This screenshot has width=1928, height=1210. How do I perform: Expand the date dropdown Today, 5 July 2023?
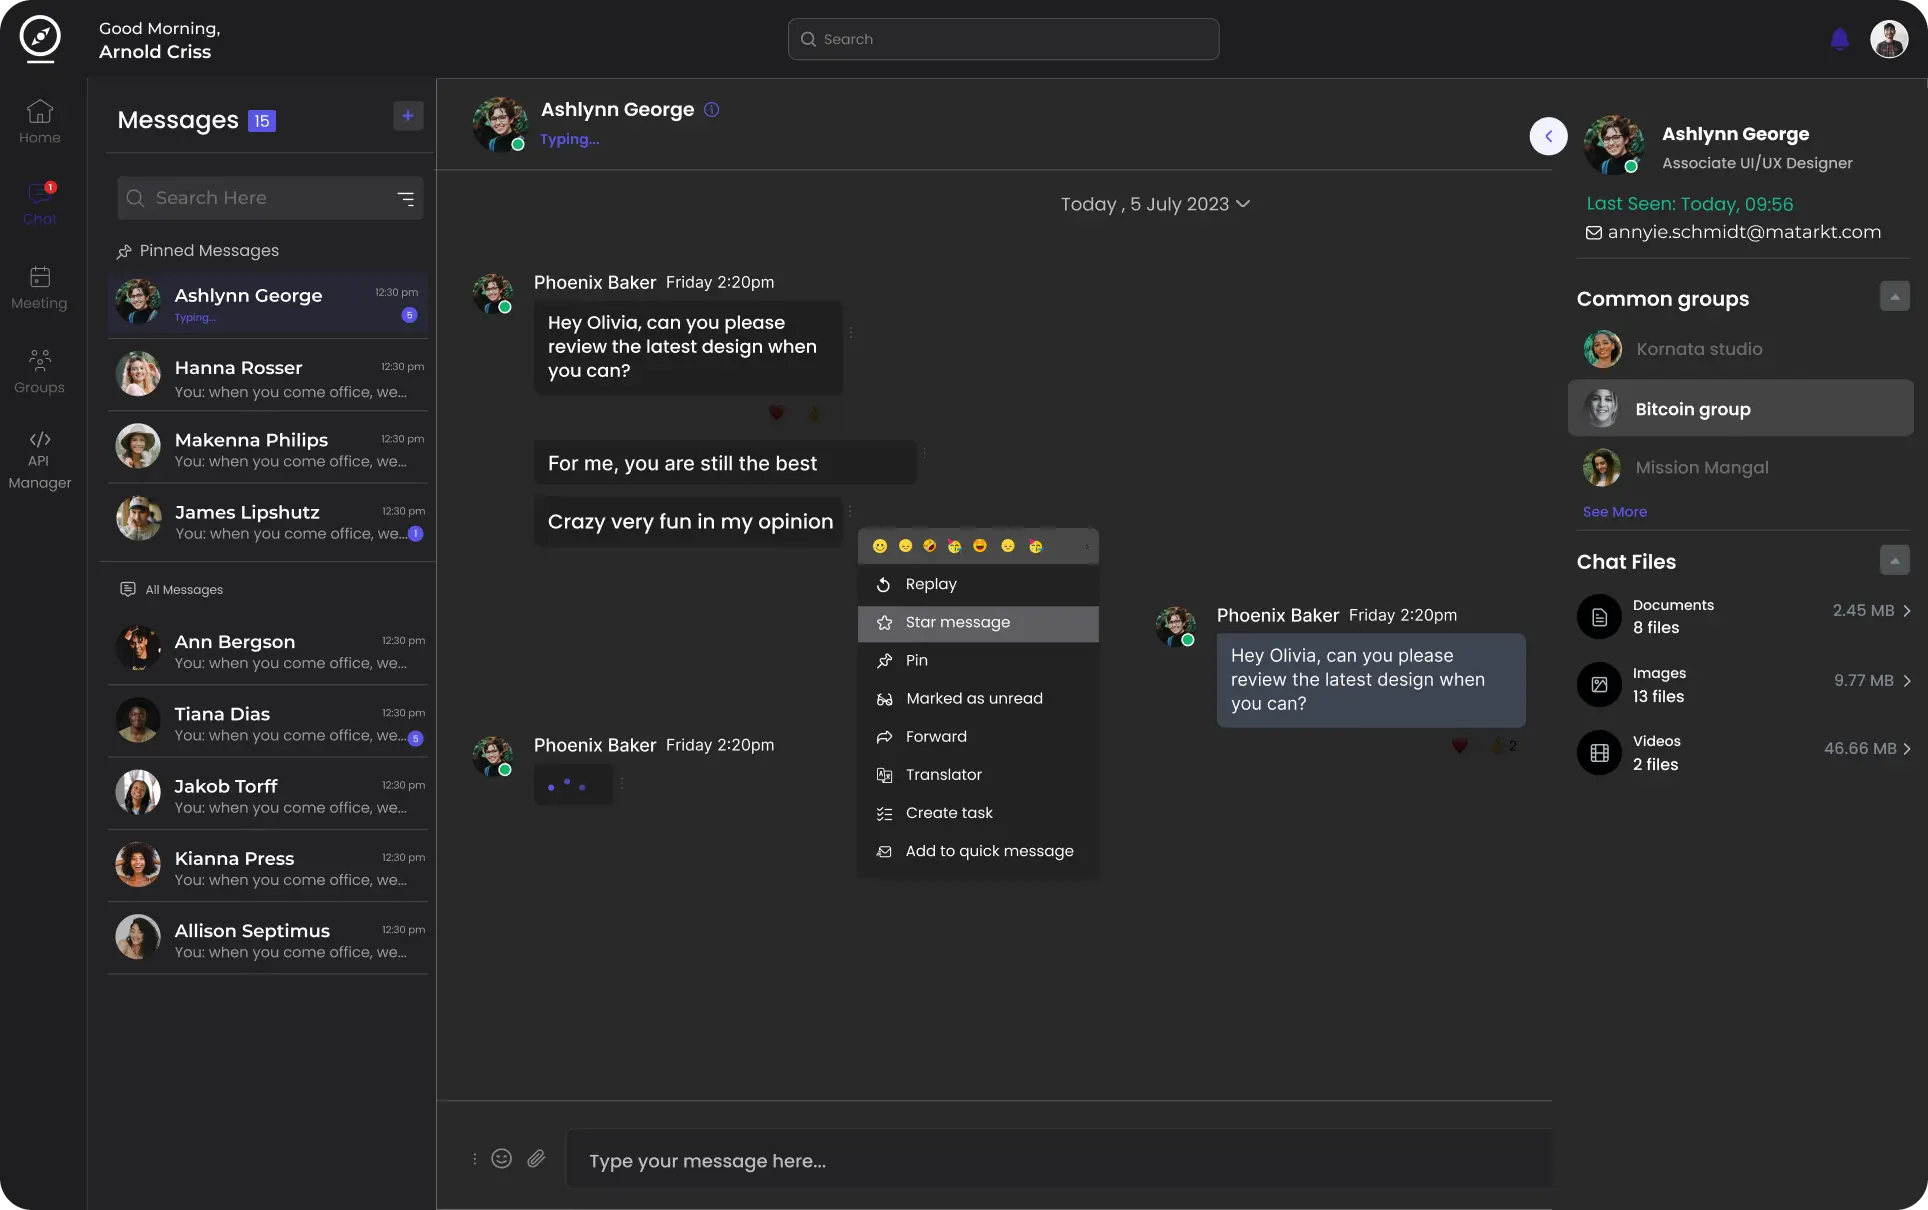click(x=1243, y=204)
